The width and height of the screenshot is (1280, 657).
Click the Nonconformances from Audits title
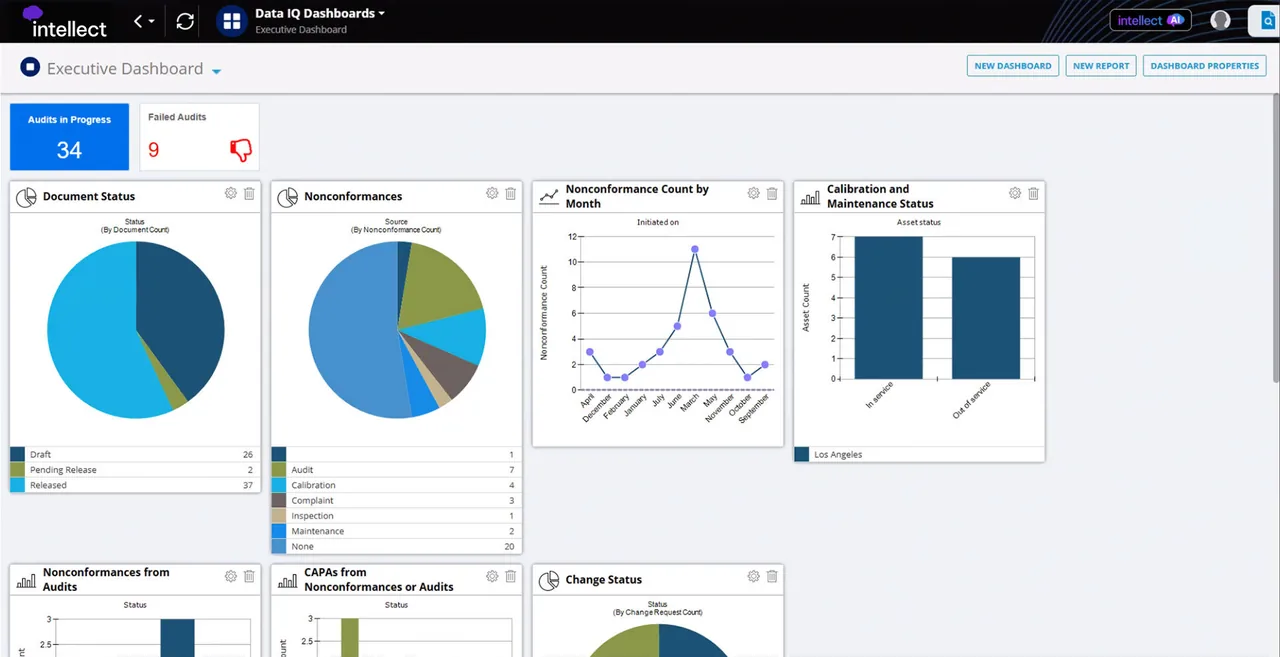coord(106,579)
